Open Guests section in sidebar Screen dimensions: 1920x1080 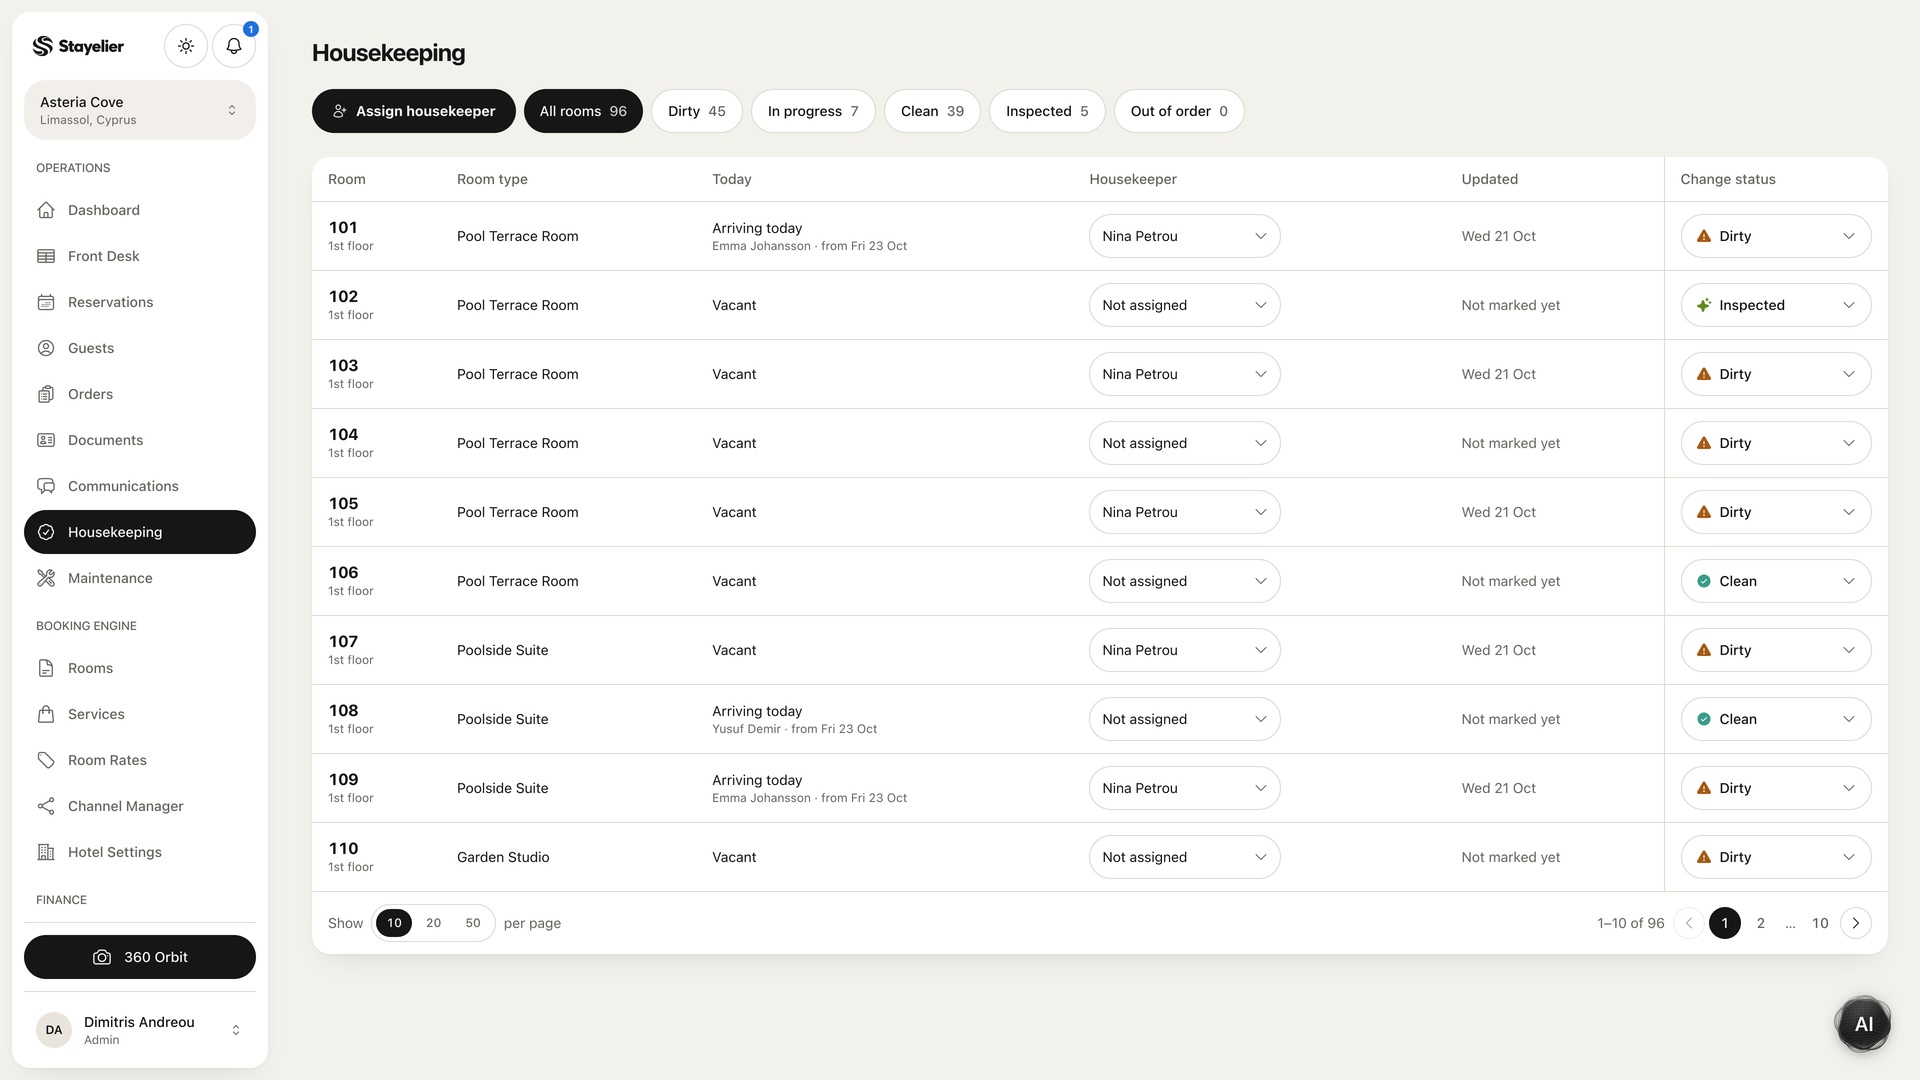point(140,348)
